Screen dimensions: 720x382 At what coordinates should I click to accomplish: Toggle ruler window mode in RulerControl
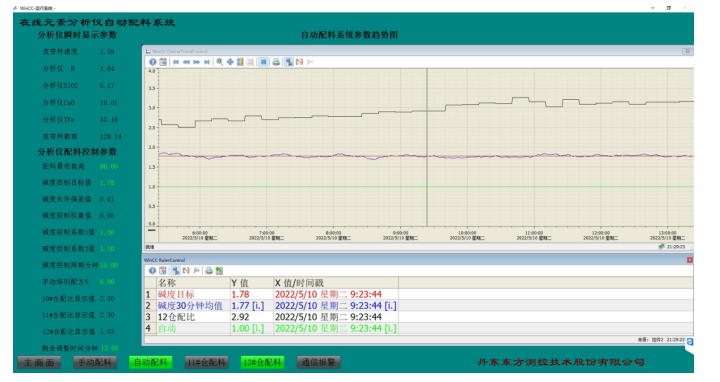click(x=175, y=271)
